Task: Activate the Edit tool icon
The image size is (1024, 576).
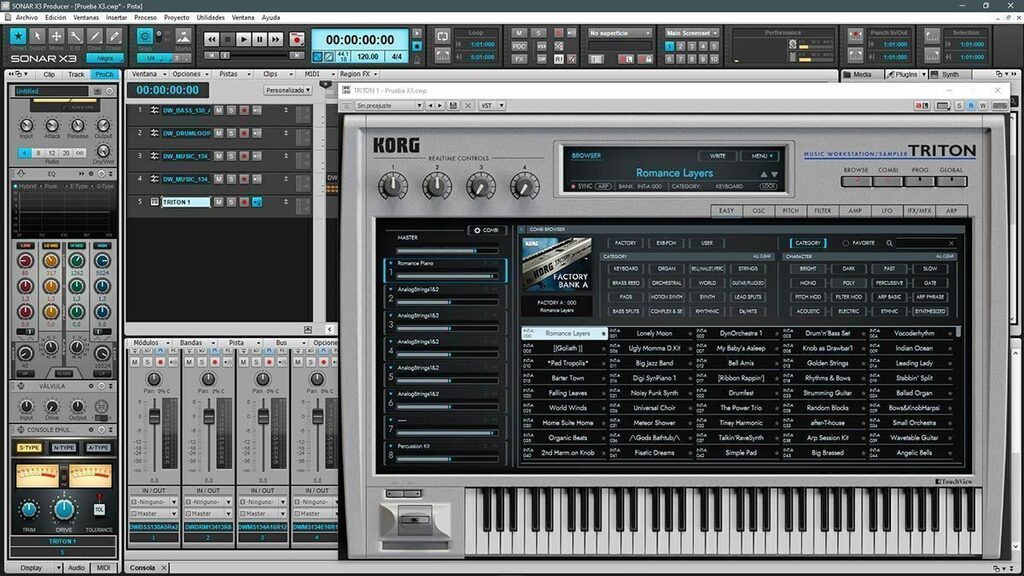Action: 76,36
